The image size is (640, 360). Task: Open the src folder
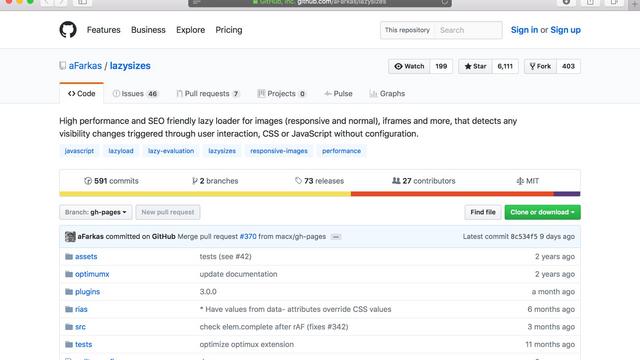[x=80, y=327]
